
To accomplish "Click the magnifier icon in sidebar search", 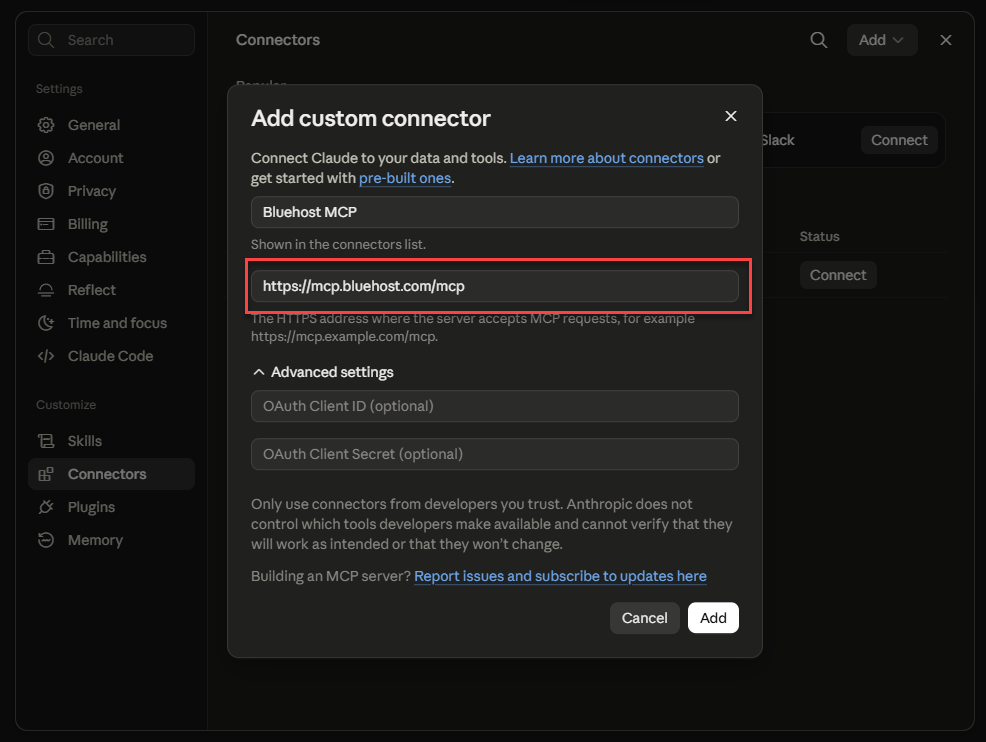I will [x=46, y=40].
